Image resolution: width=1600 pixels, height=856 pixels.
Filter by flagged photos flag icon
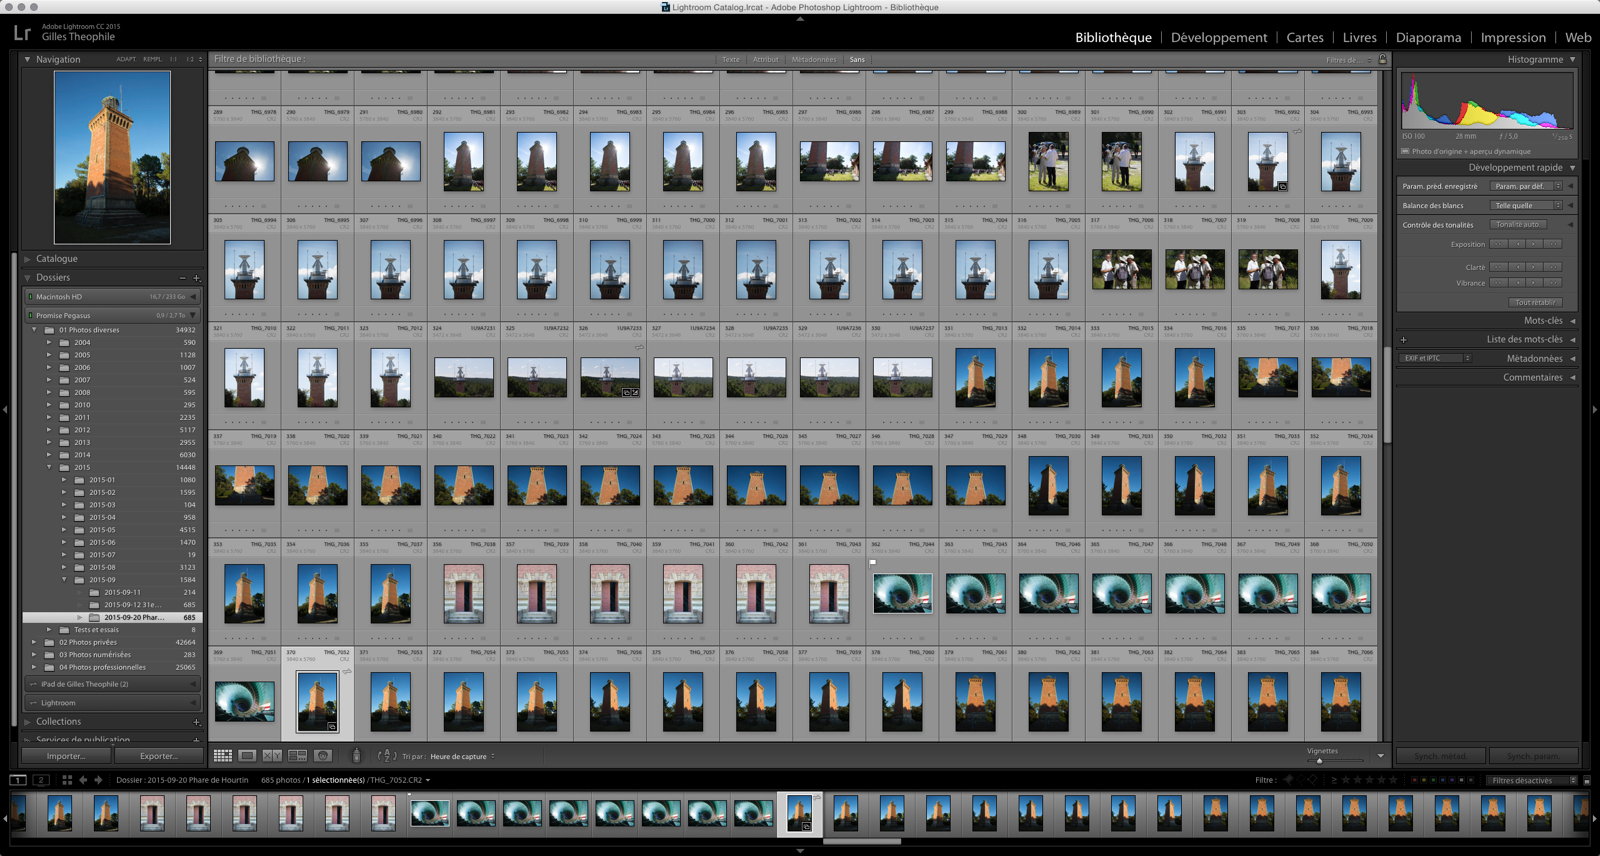coord(1288,780)
